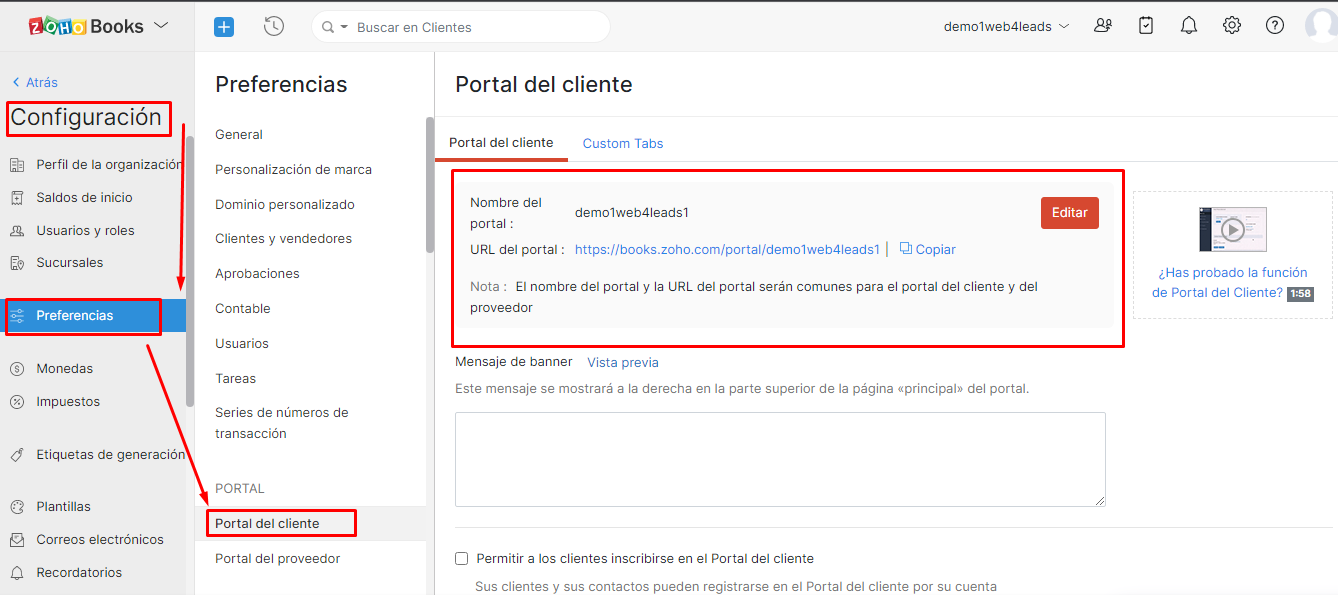Click the Monedas currency icon
The image size is (1338, 595).
[17, 369]
